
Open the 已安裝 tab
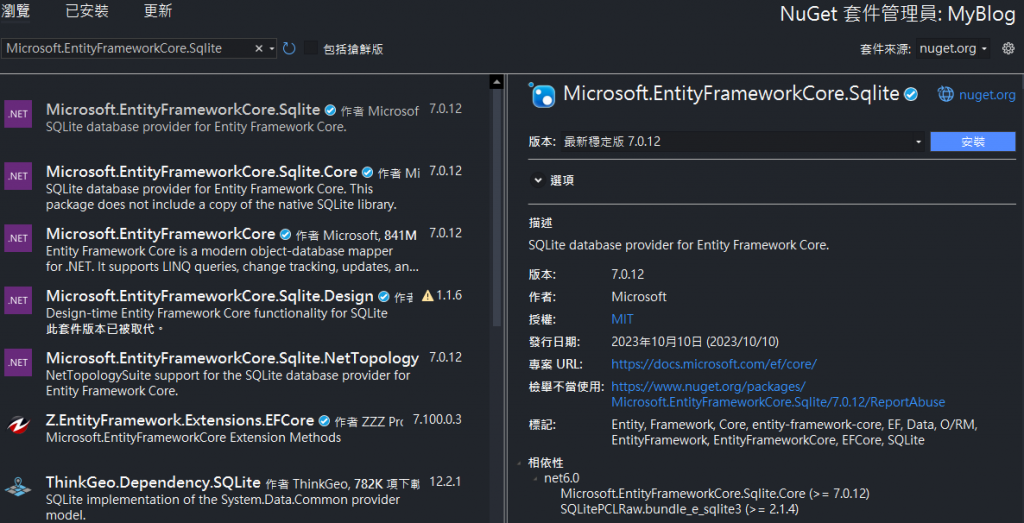pyautogui.click(x=88, y=11)
